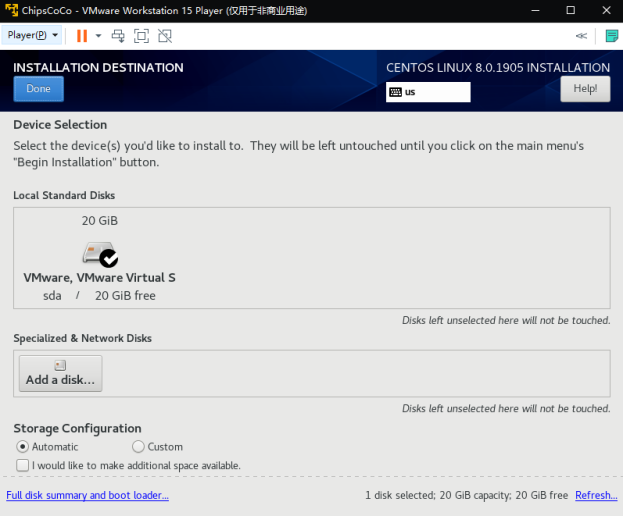
Task: Collapse the toolbar with double-arrow icon
Action: [581, 36]
